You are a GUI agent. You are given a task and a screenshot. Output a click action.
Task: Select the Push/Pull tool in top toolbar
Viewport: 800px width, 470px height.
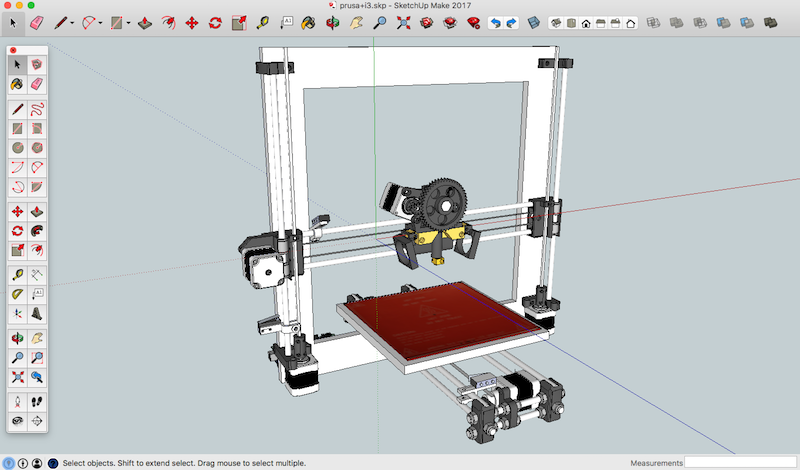(x=144, y=21)
